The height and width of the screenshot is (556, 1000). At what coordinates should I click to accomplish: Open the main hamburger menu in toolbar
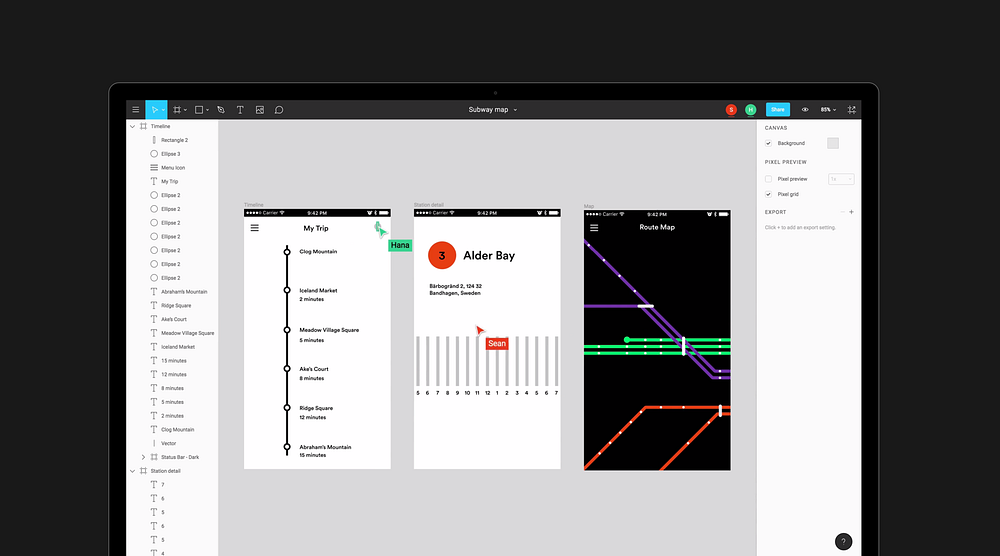click(x=135, y=110)
